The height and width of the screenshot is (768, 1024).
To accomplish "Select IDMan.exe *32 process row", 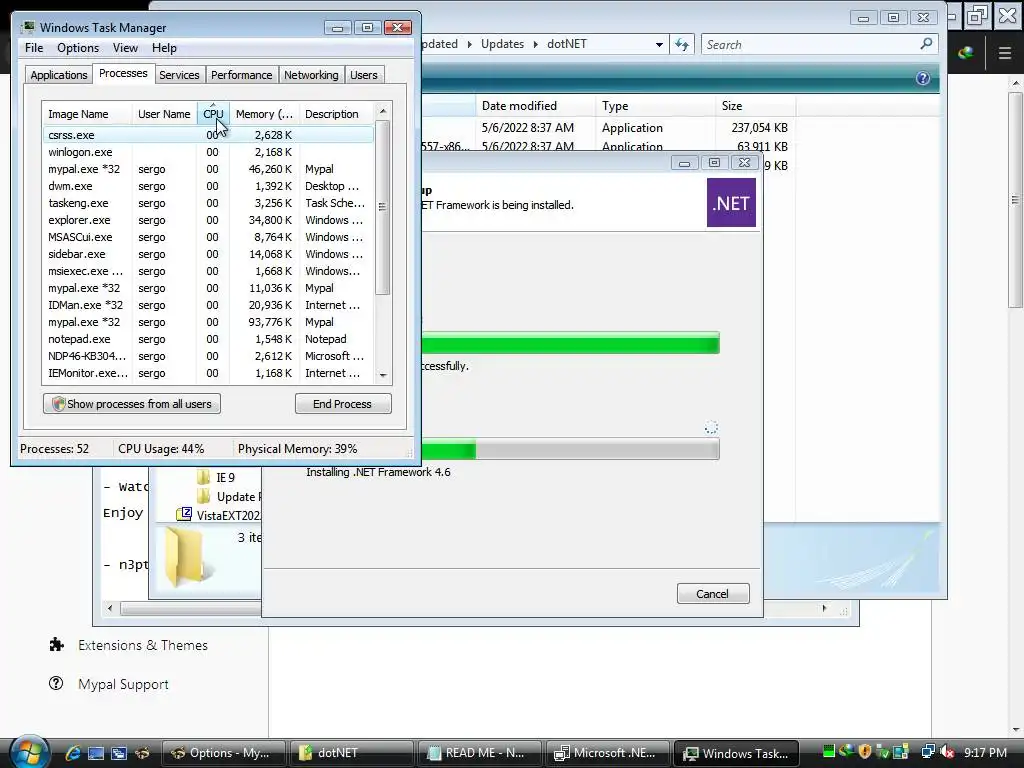I will coord(208,305).
